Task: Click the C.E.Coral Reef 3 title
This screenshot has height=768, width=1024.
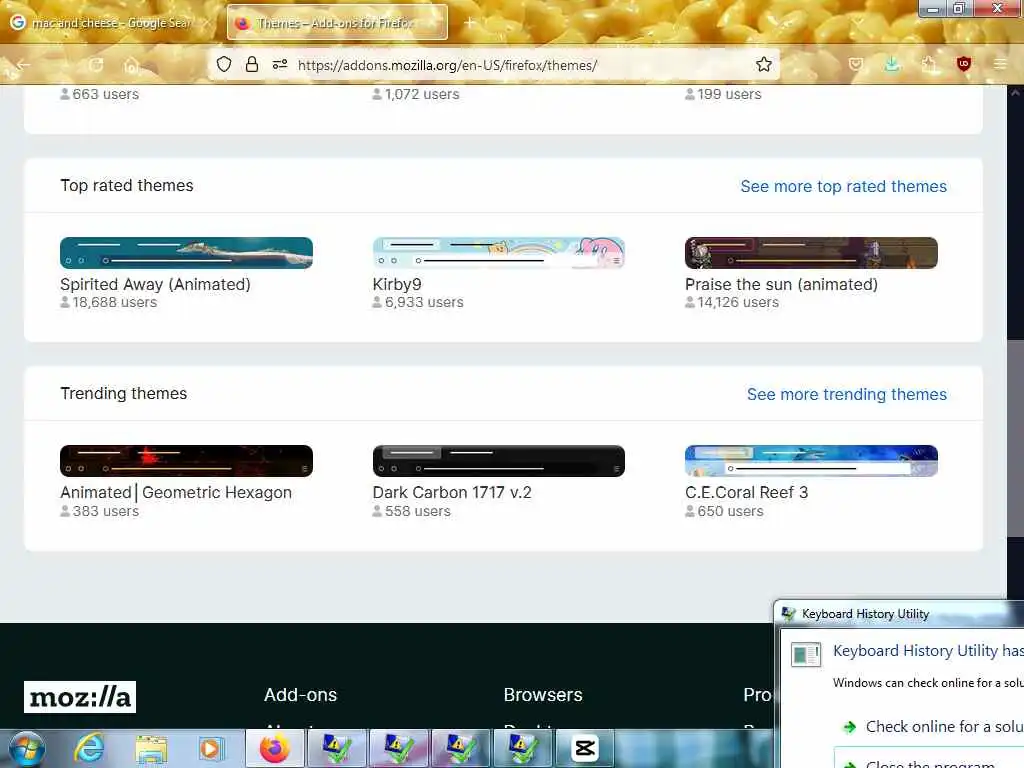Action: (746, 492)
